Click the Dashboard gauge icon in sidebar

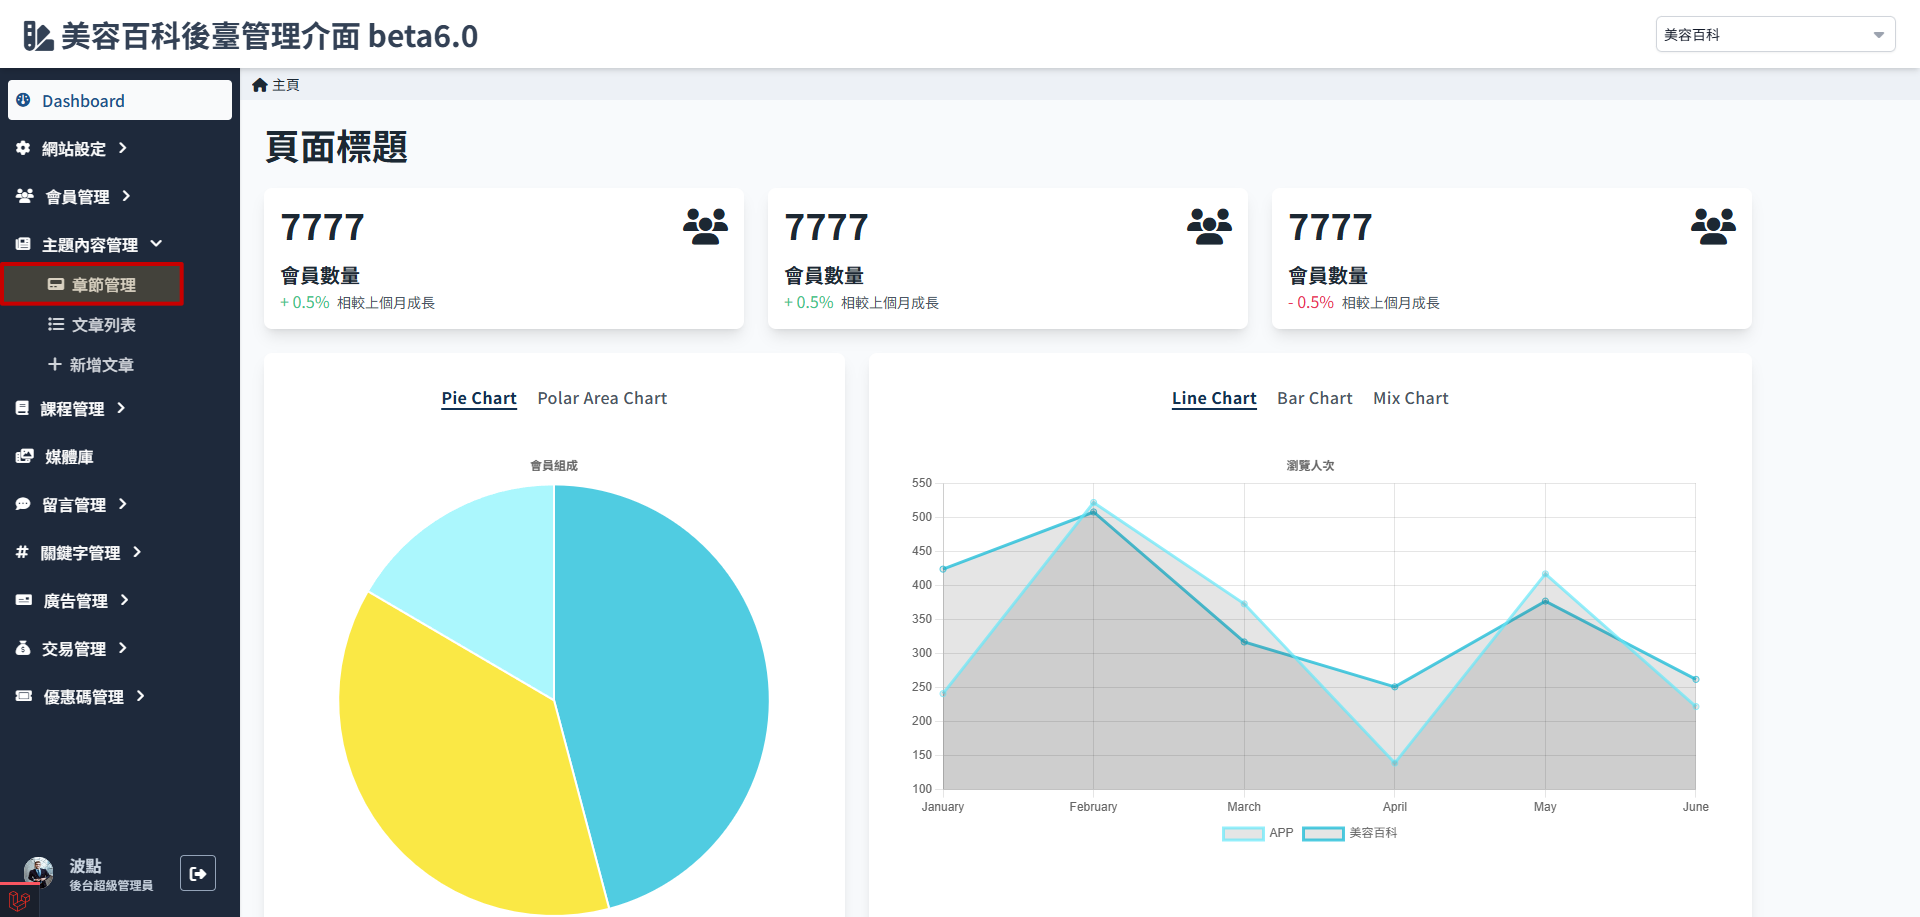[23, 100]
